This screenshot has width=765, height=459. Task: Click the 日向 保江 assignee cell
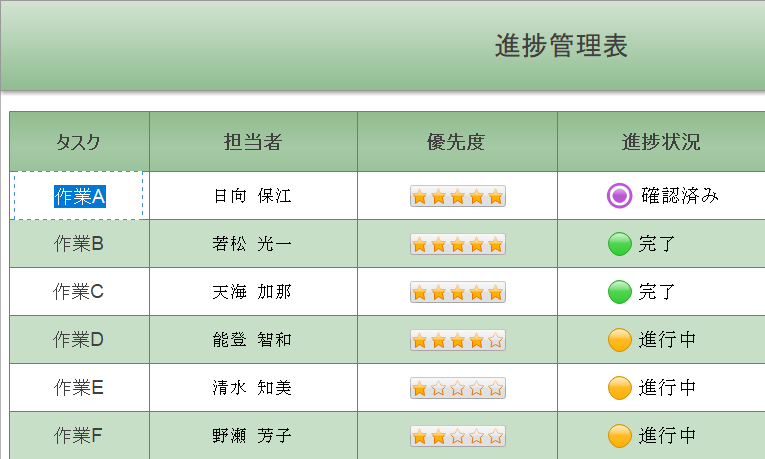click(252, 196)
